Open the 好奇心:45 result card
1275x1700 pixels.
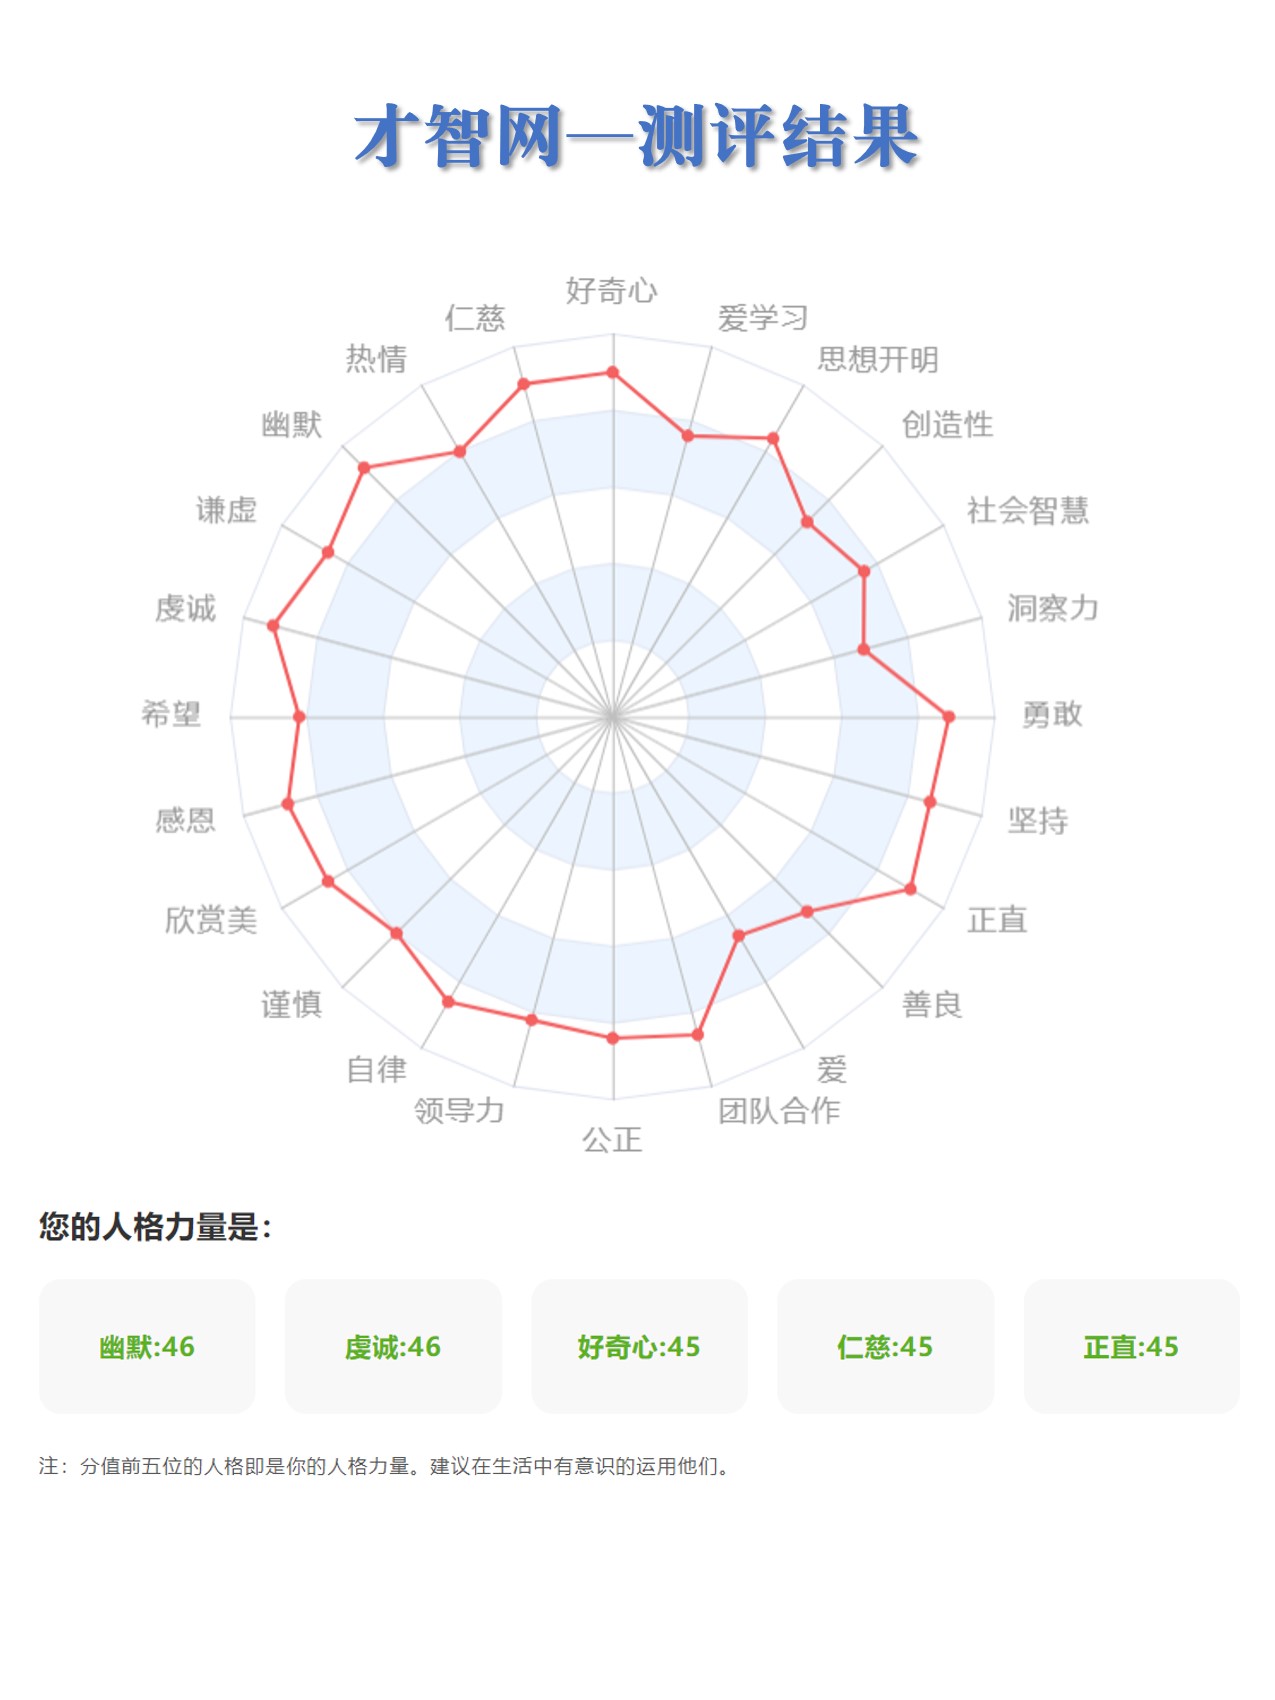[639, 1346]
